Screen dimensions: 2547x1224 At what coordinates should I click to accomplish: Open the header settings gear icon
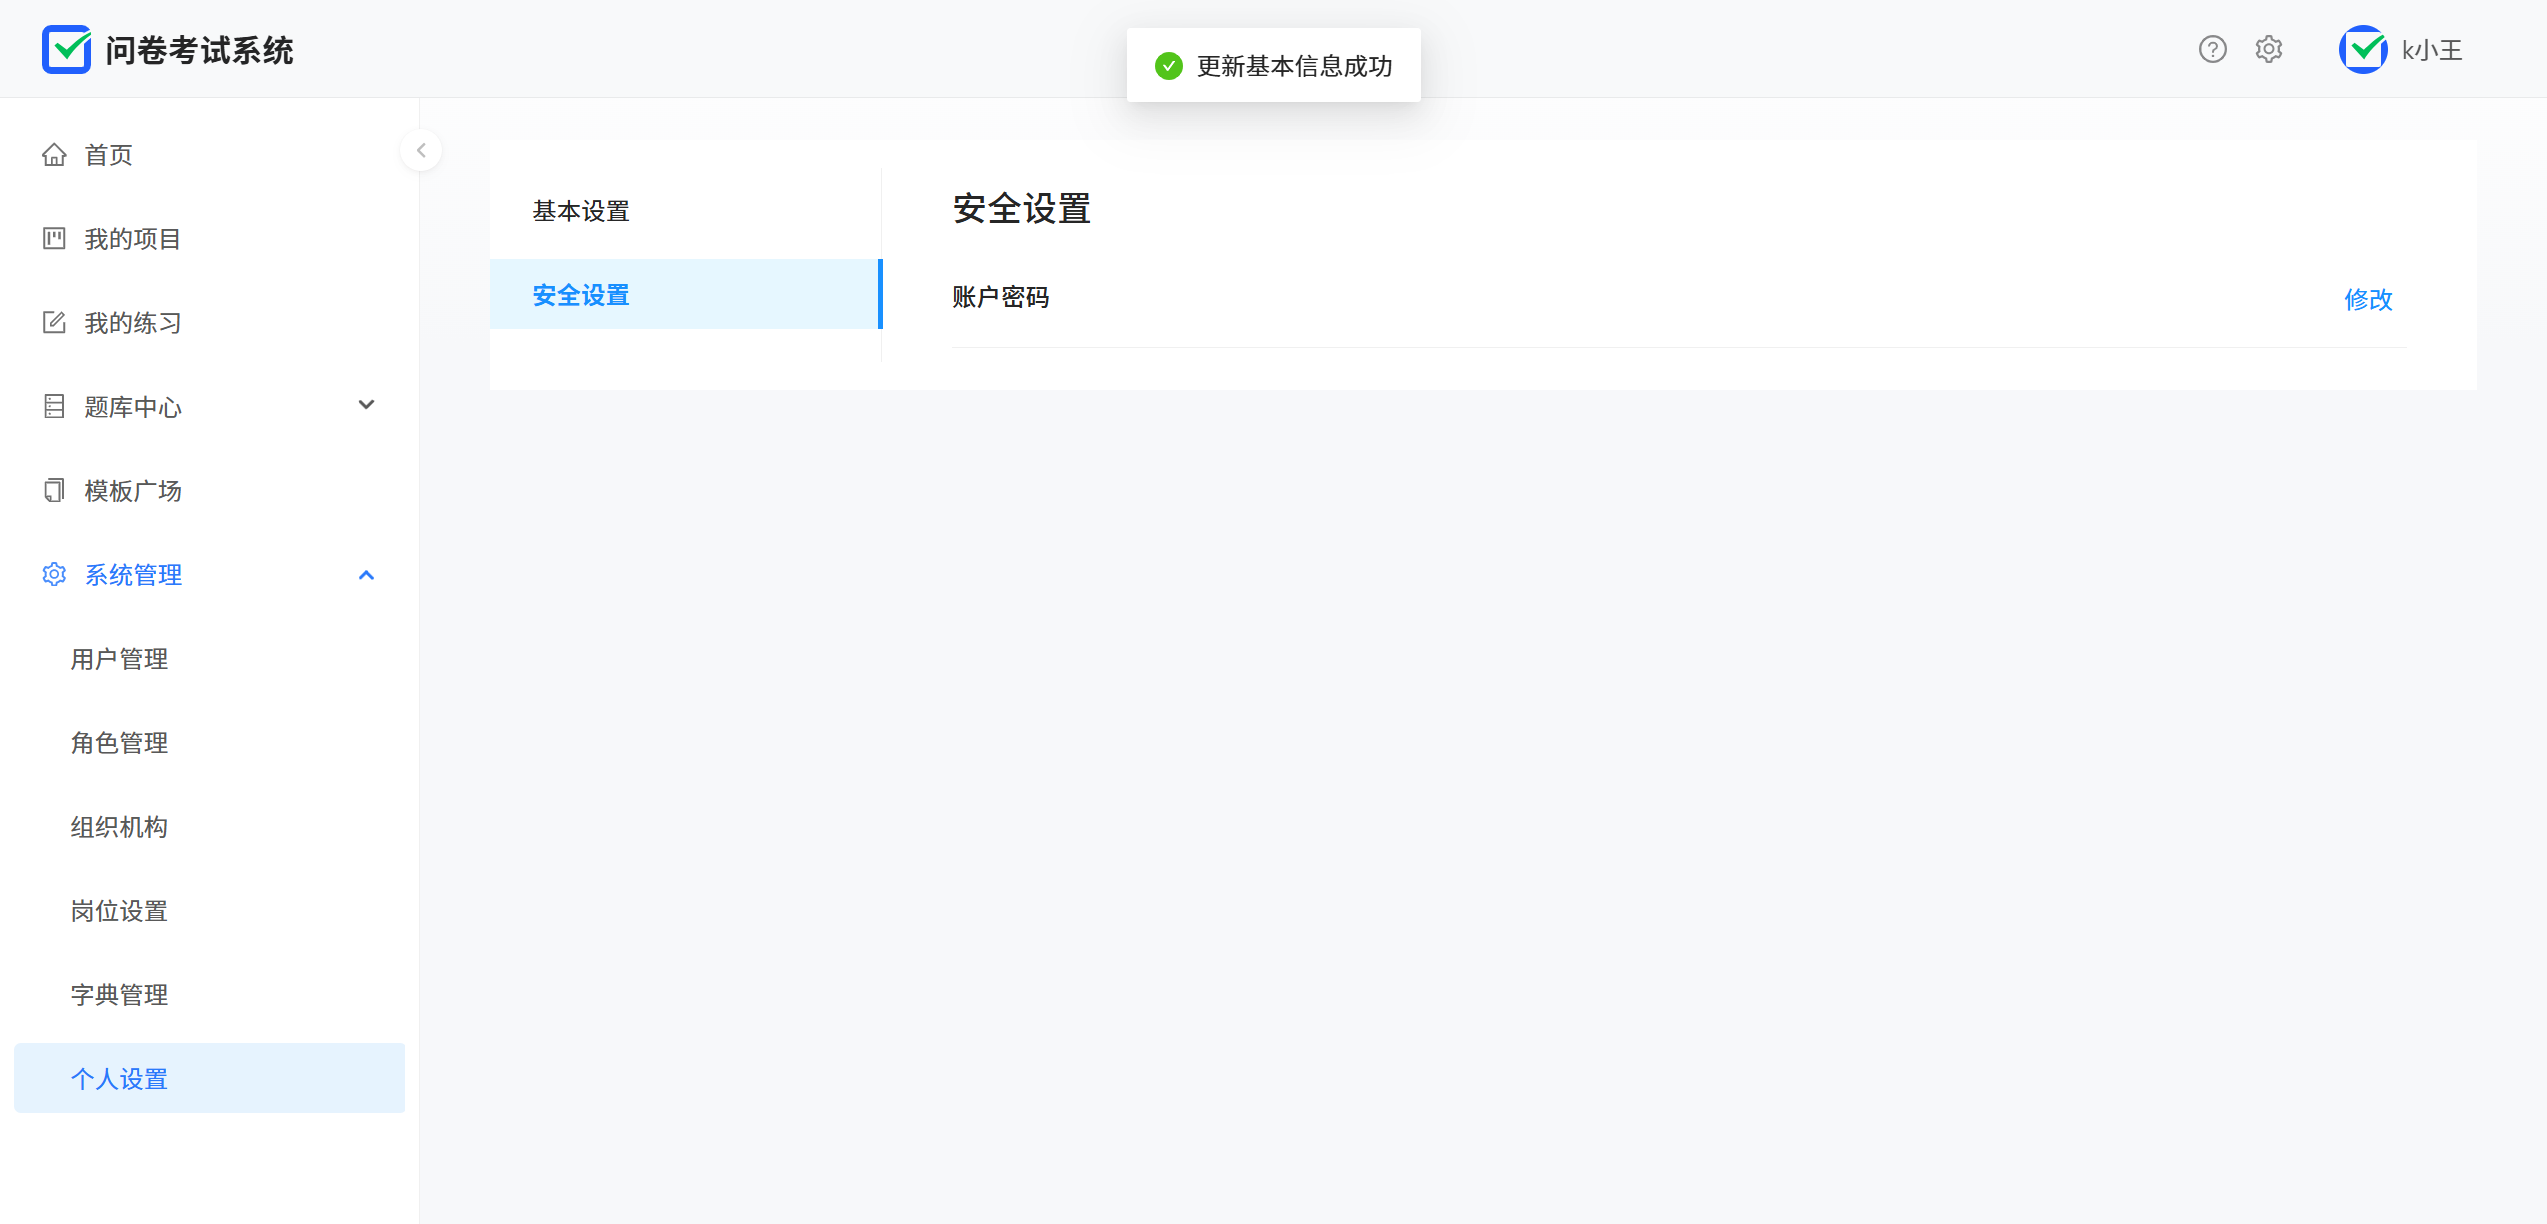click(x=2268, y=49)
